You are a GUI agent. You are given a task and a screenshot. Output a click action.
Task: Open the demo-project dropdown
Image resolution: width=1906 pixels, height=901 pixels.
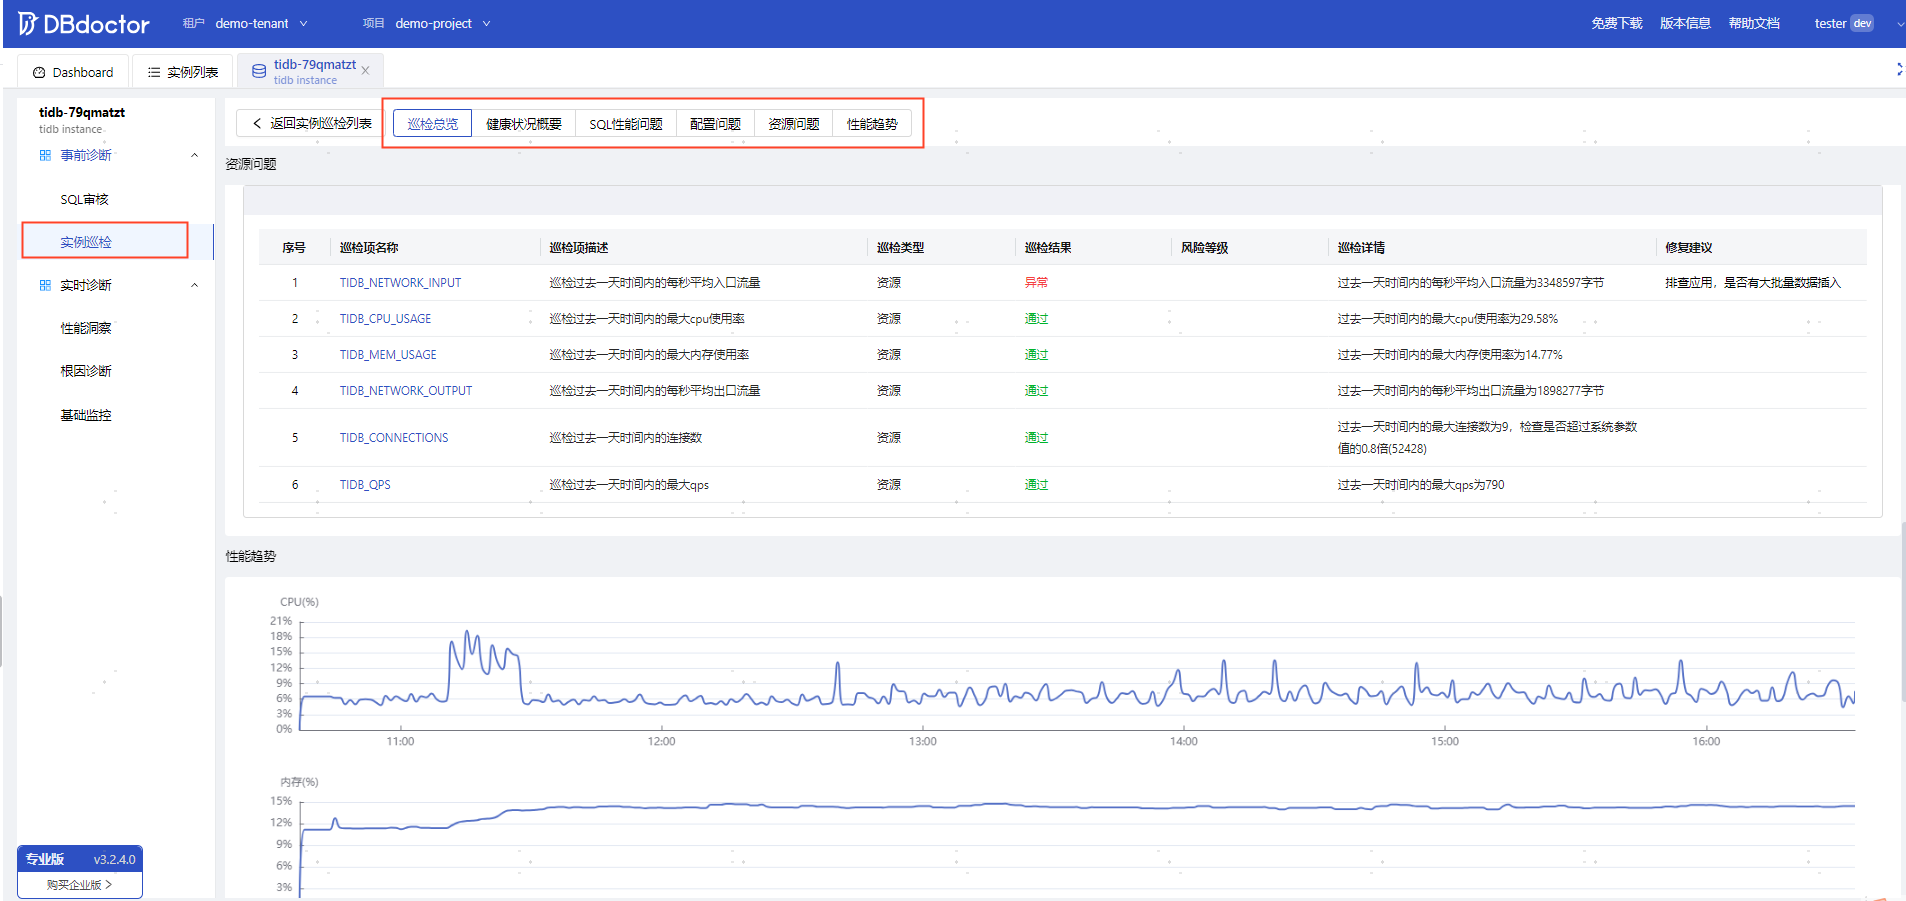(443, 23)
